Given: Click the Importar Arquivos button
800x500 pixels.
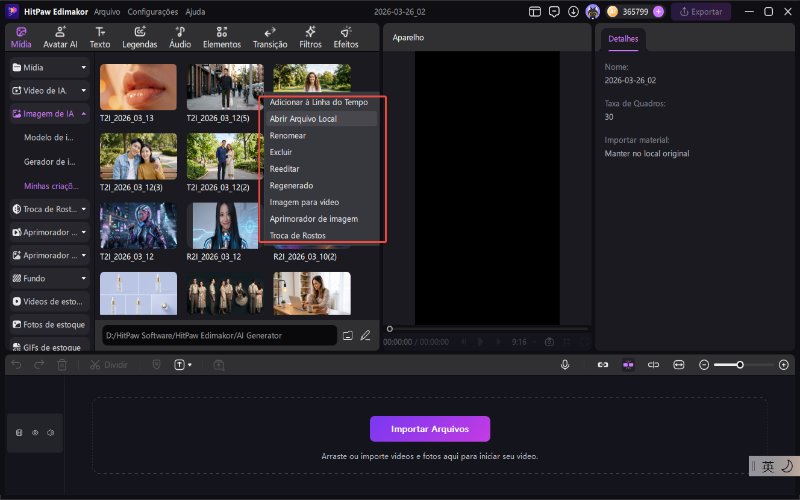Looking at the screenshot, I should 430,429.
